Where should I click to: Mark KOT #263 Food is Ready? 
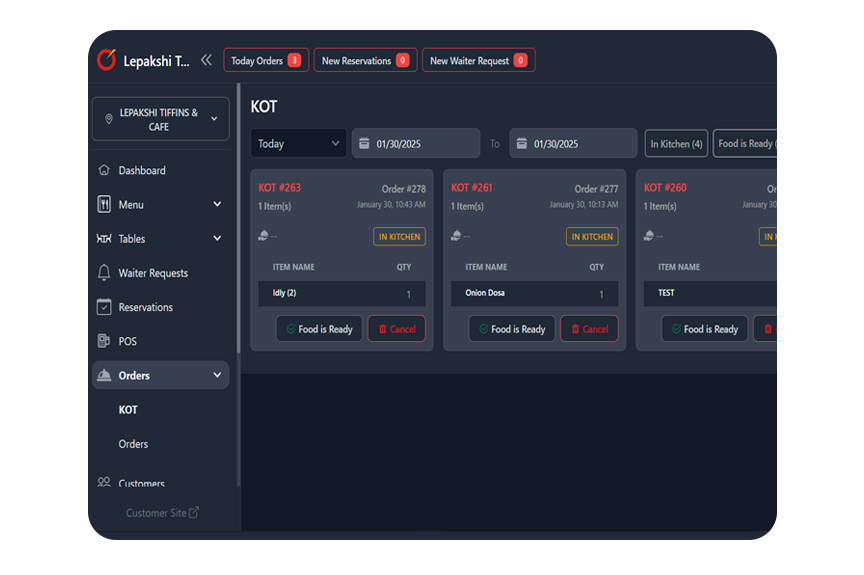[x=319, y=329]
